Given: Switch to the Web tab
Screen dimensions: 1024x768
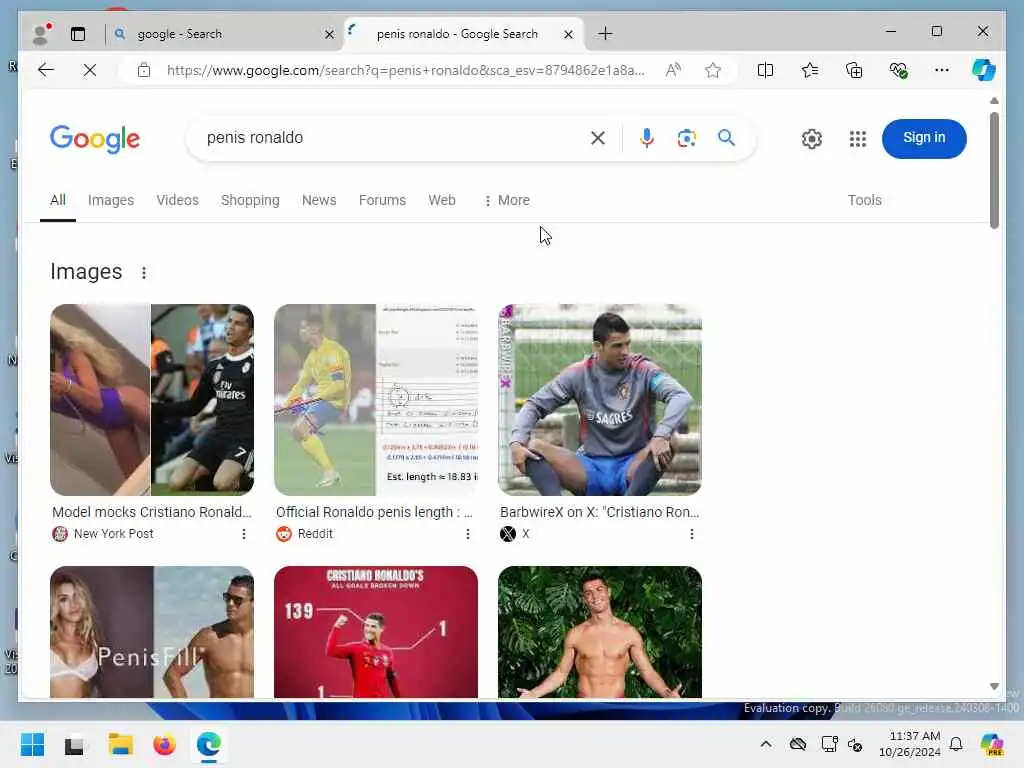Looking at the screenshot, I should (x=442, y=200).
